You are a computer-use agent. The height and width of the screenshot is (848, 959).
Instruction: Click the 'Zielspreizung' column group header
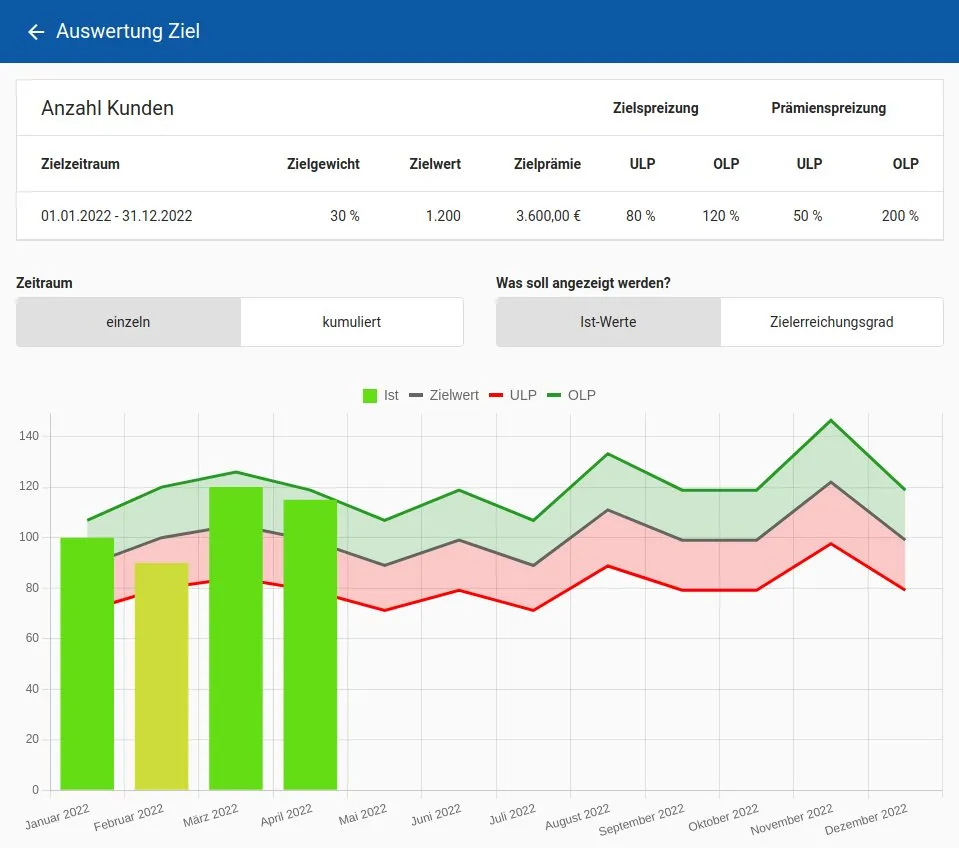tap(655, 108)
